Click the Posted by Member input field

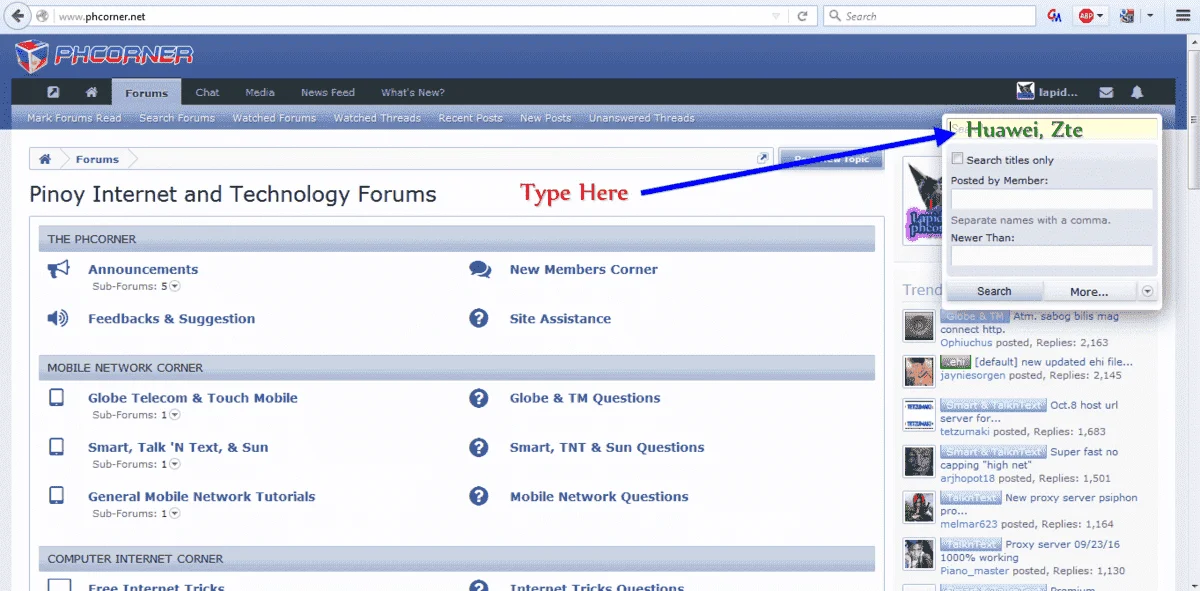(x=1052, y=199)
